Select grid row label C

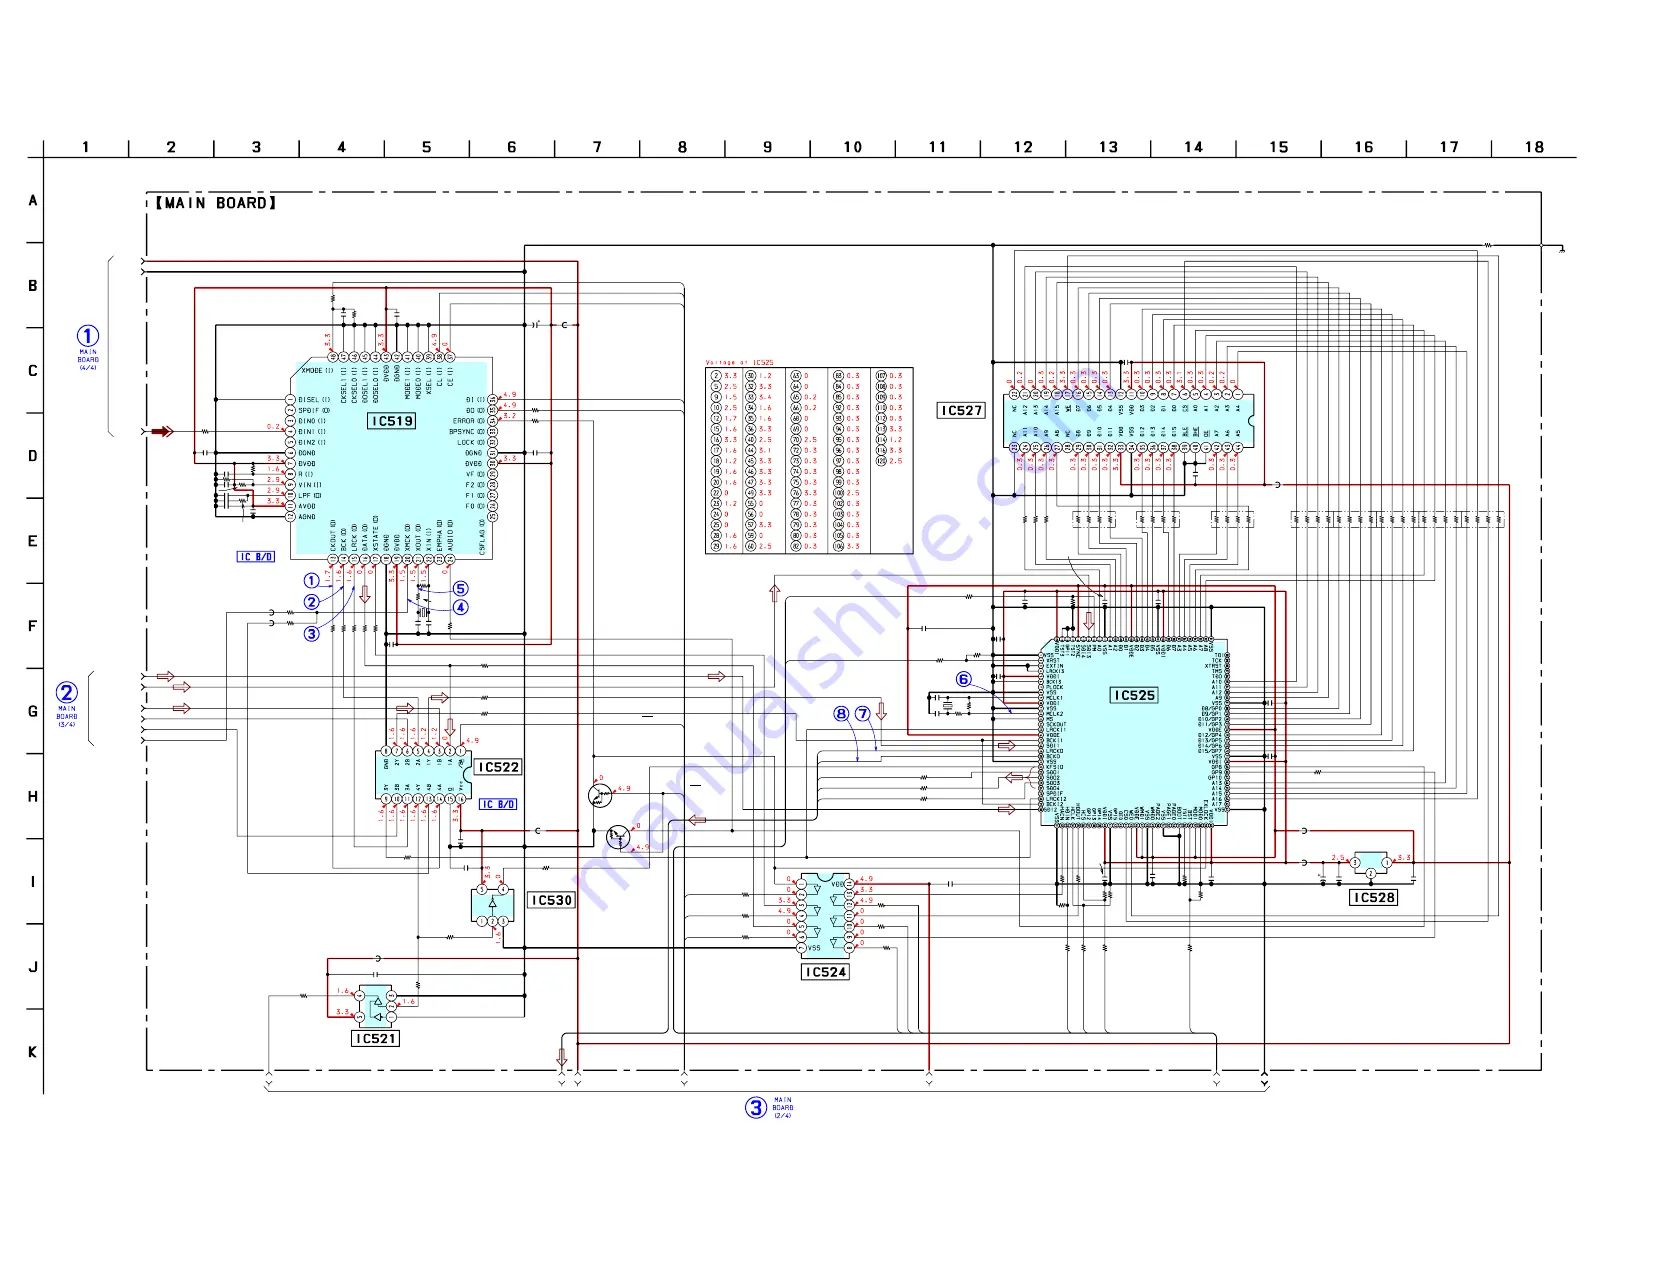(x=33, y=371)
